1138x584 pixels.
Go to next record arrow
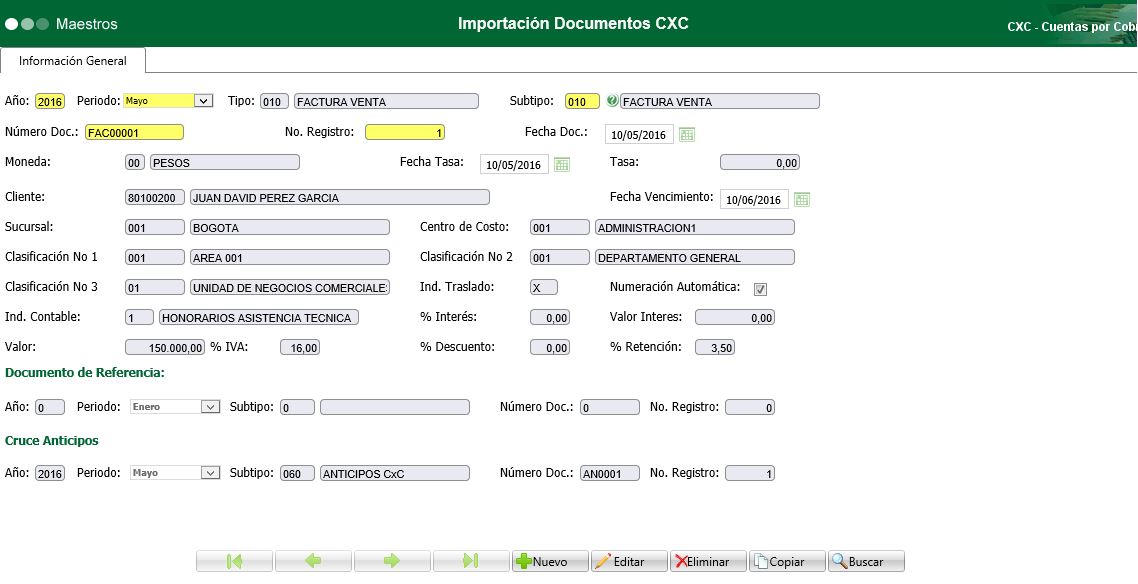(392, 561)
